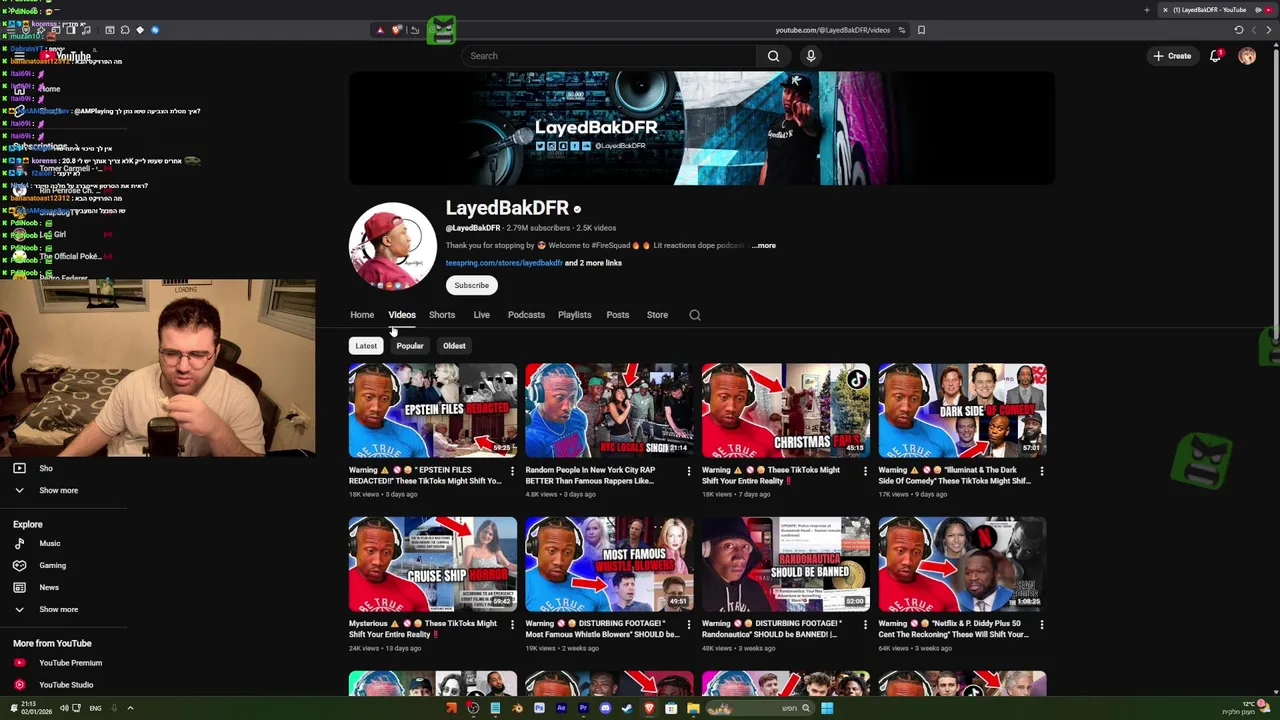Open the Christmas Fails video thumbnail
Image resolution: width=1280 pixels, height=720 pixels.
click(x=786, y=410)
